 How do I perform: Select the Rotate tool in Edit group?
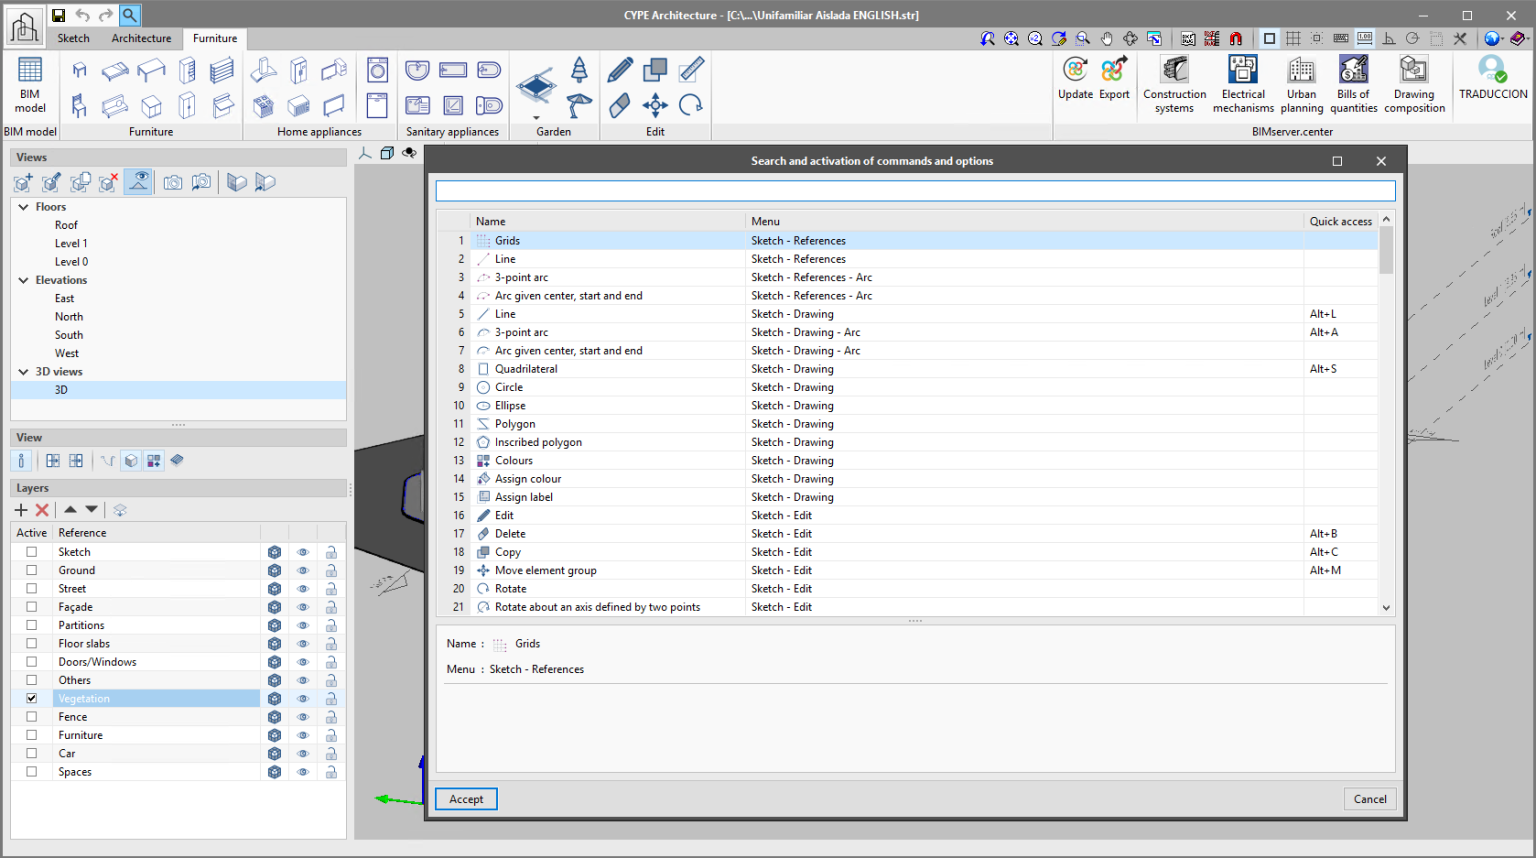(x=692, y=104)
